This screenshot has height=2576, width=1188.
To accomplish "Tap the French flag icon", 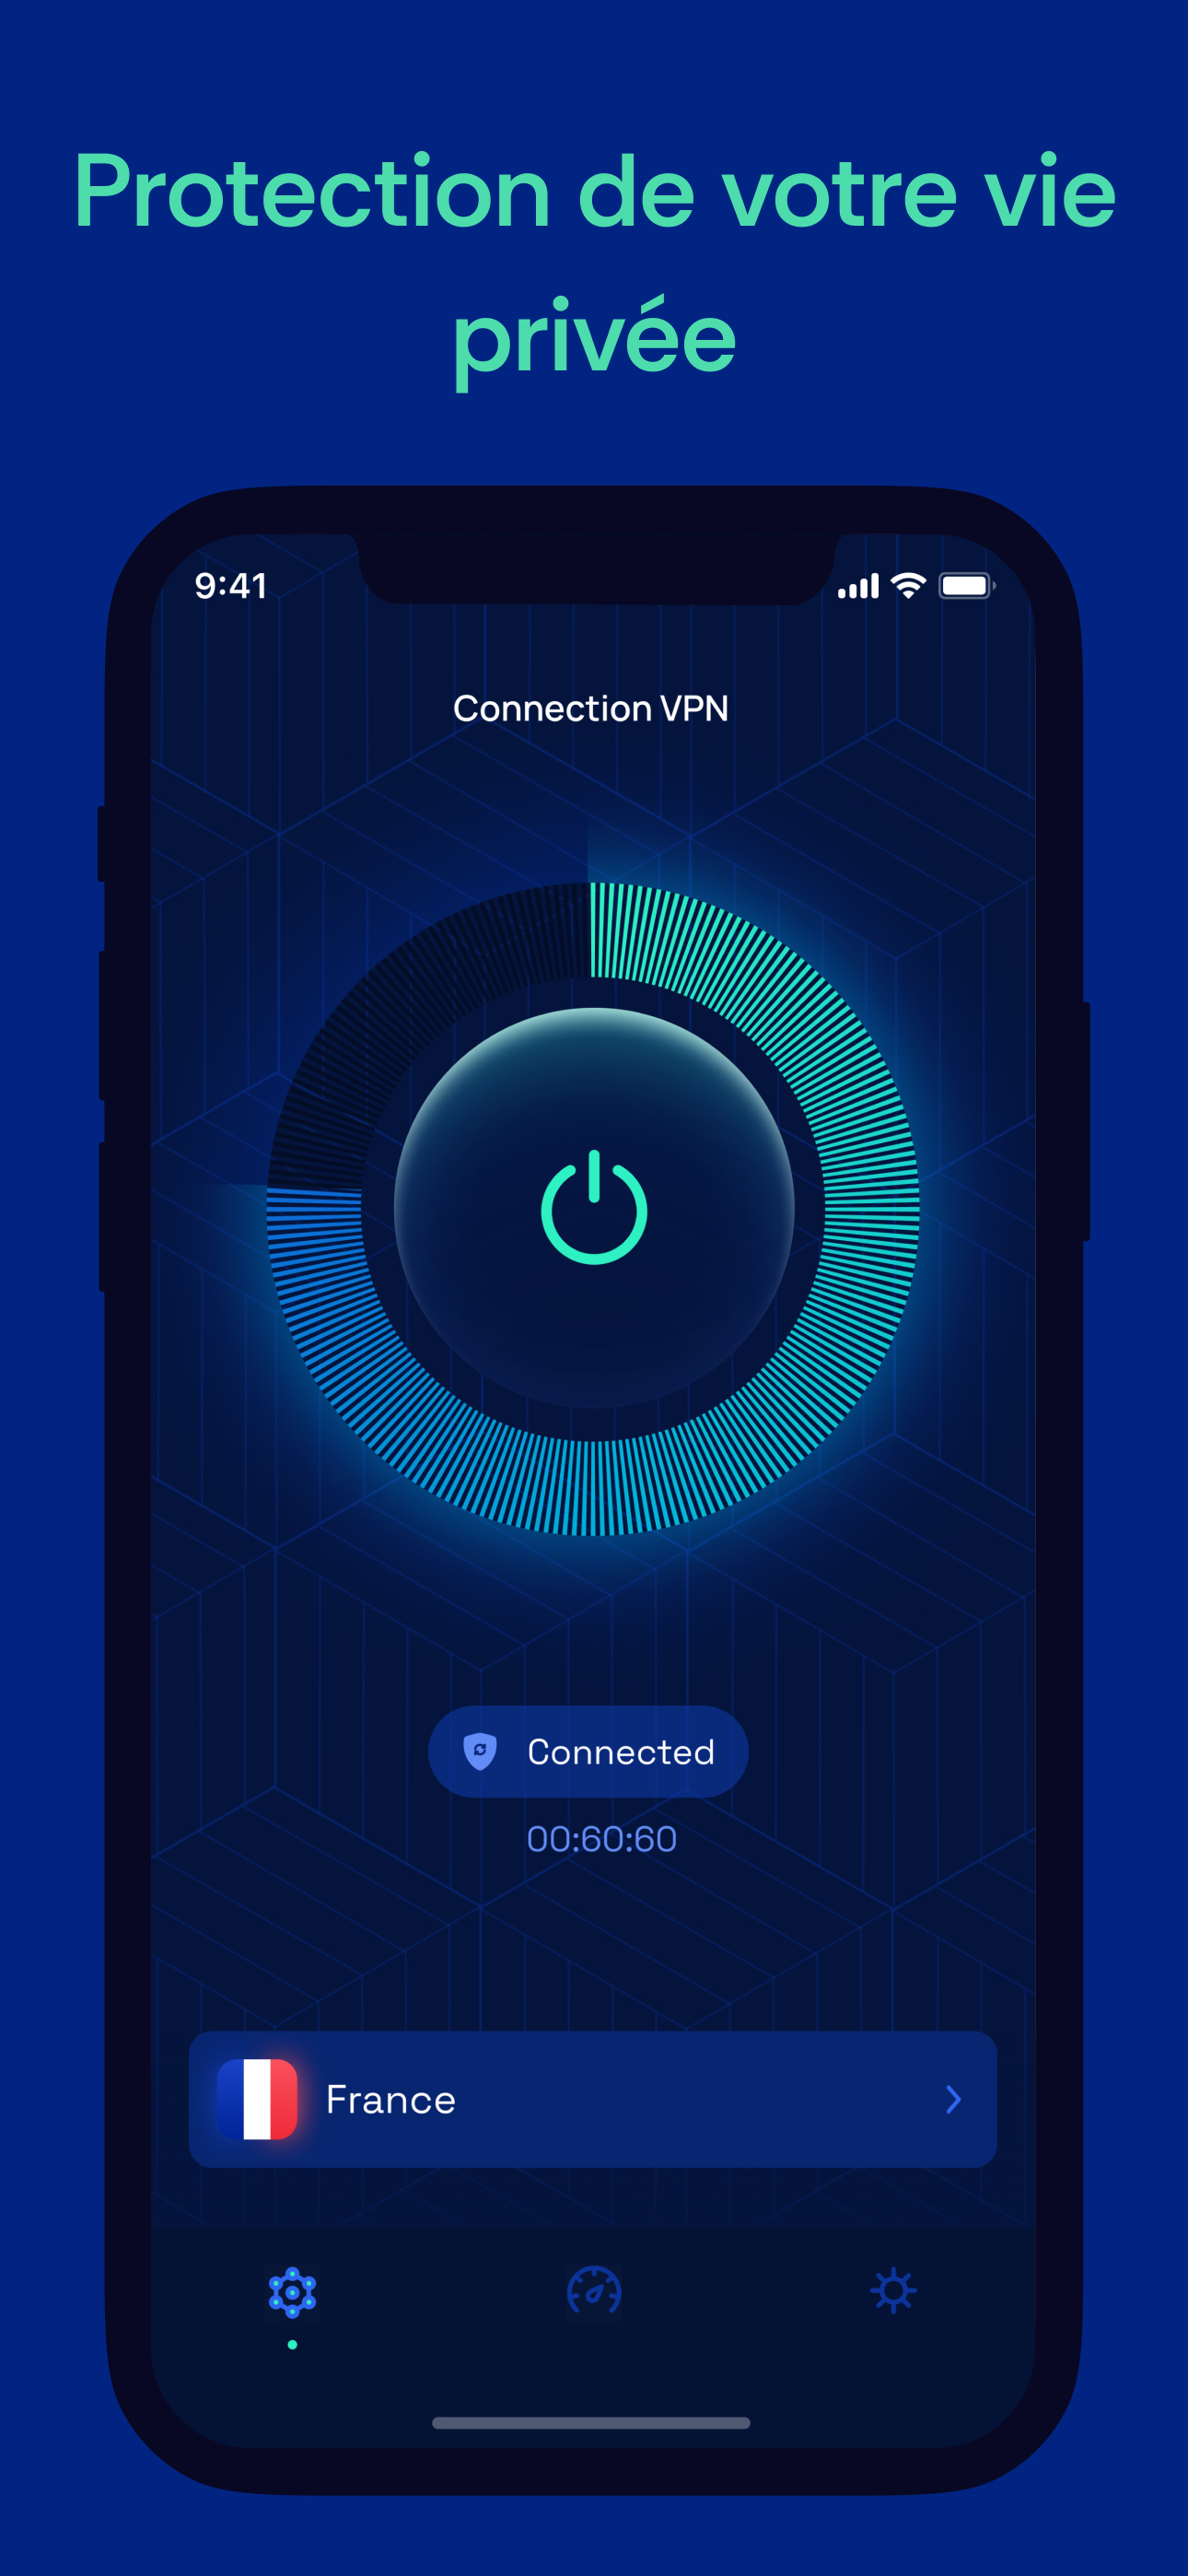I will tap(257, 2099).
